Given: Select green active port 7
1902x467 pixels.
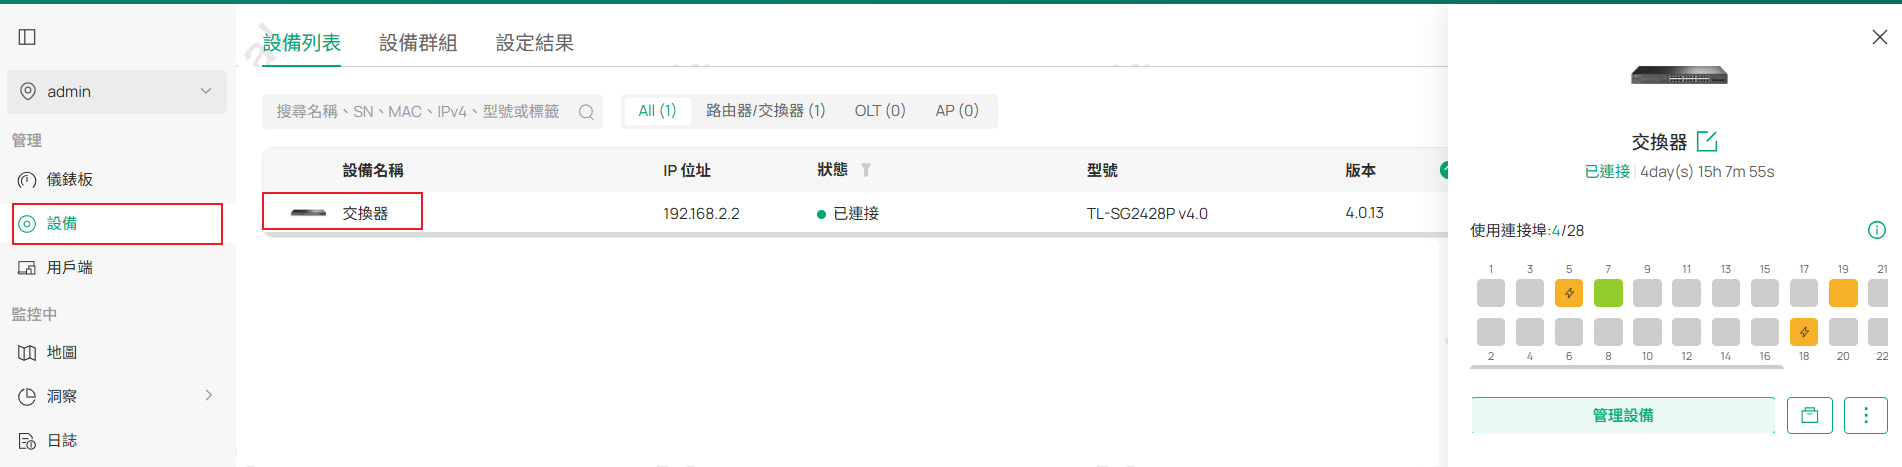Looking at the screenshot, I should pos(1608,293).
